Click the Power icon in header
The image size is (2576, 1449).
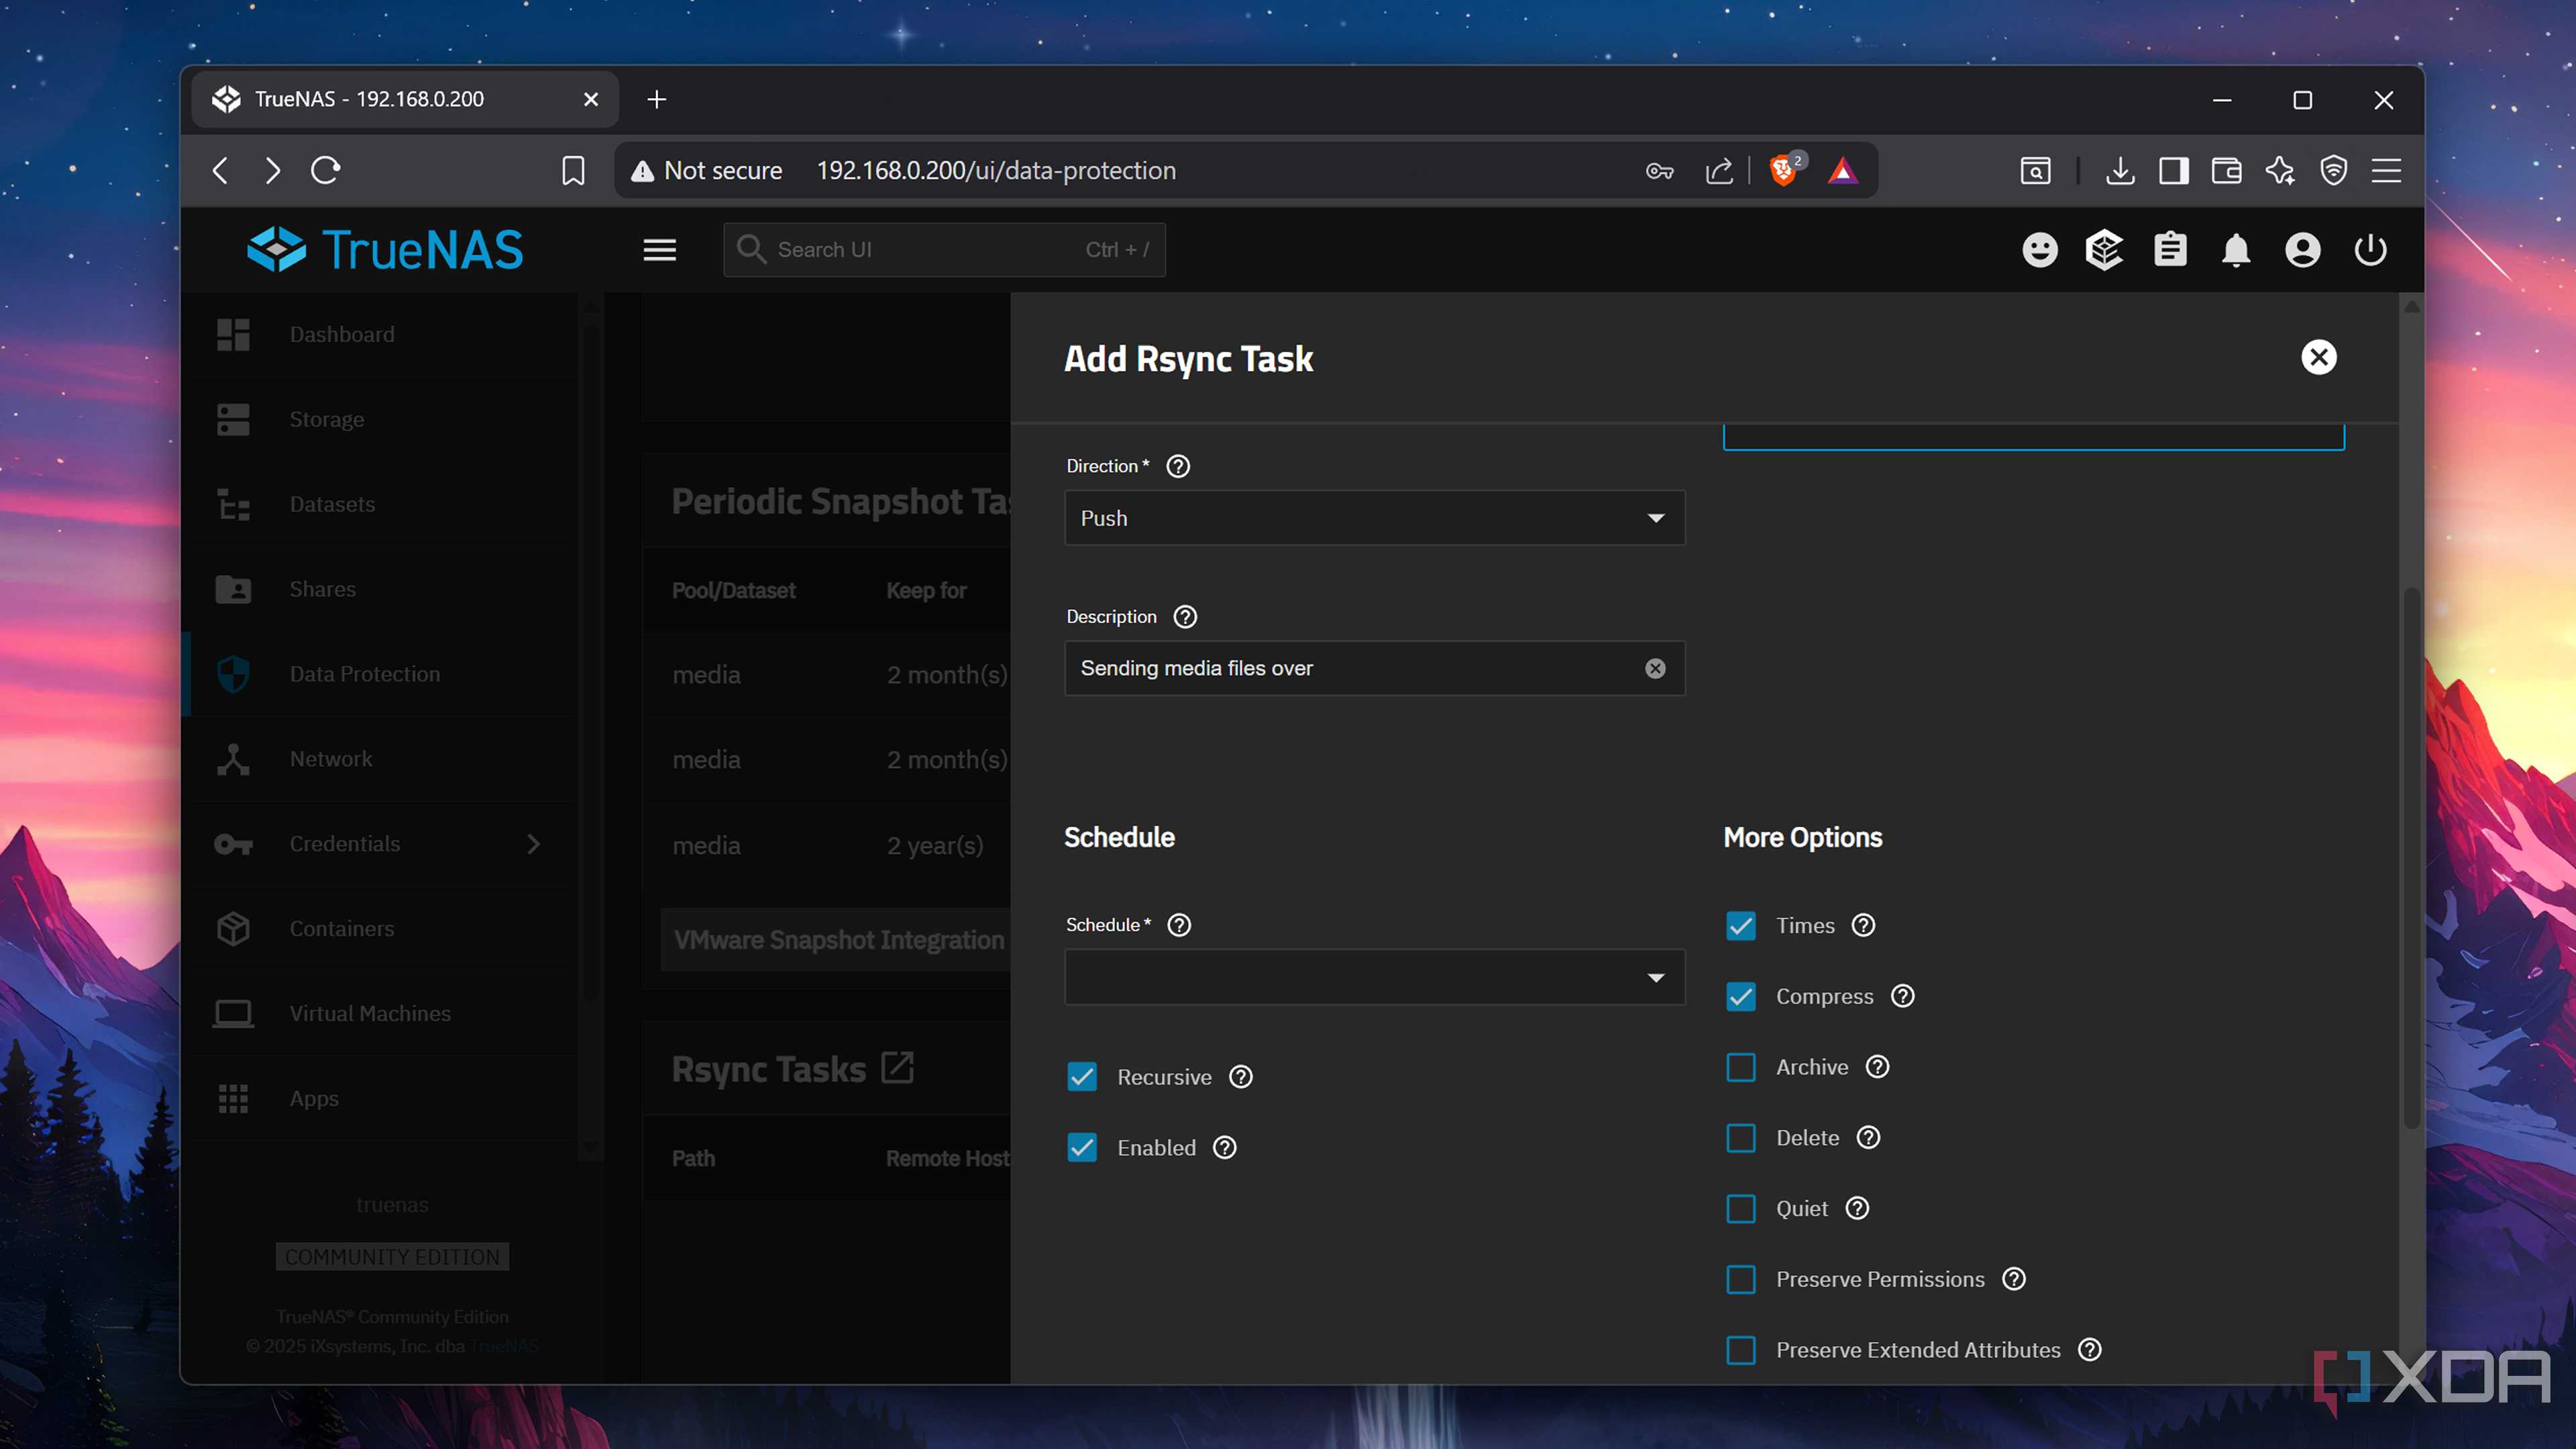[2370, 250]
